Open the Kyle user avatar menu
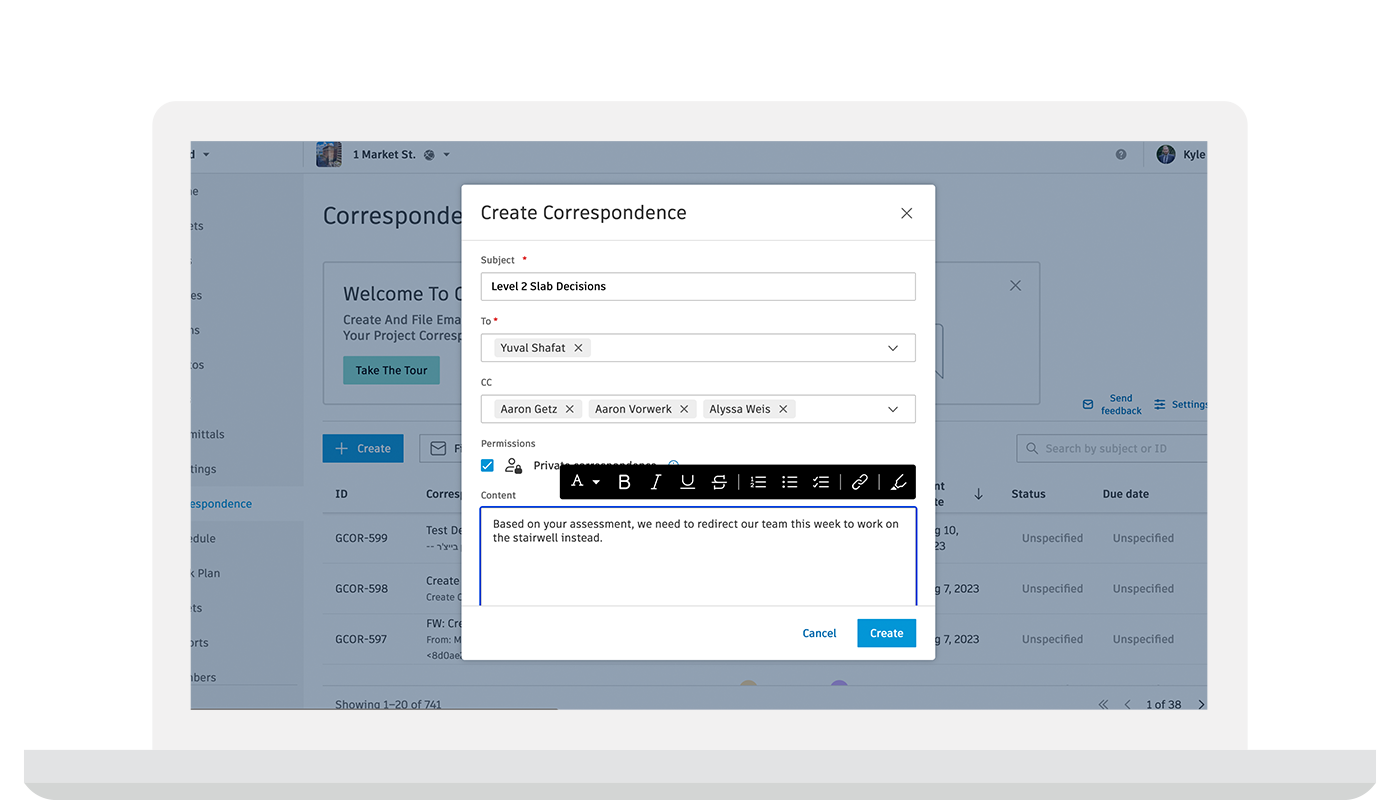 click(1165, 154)
